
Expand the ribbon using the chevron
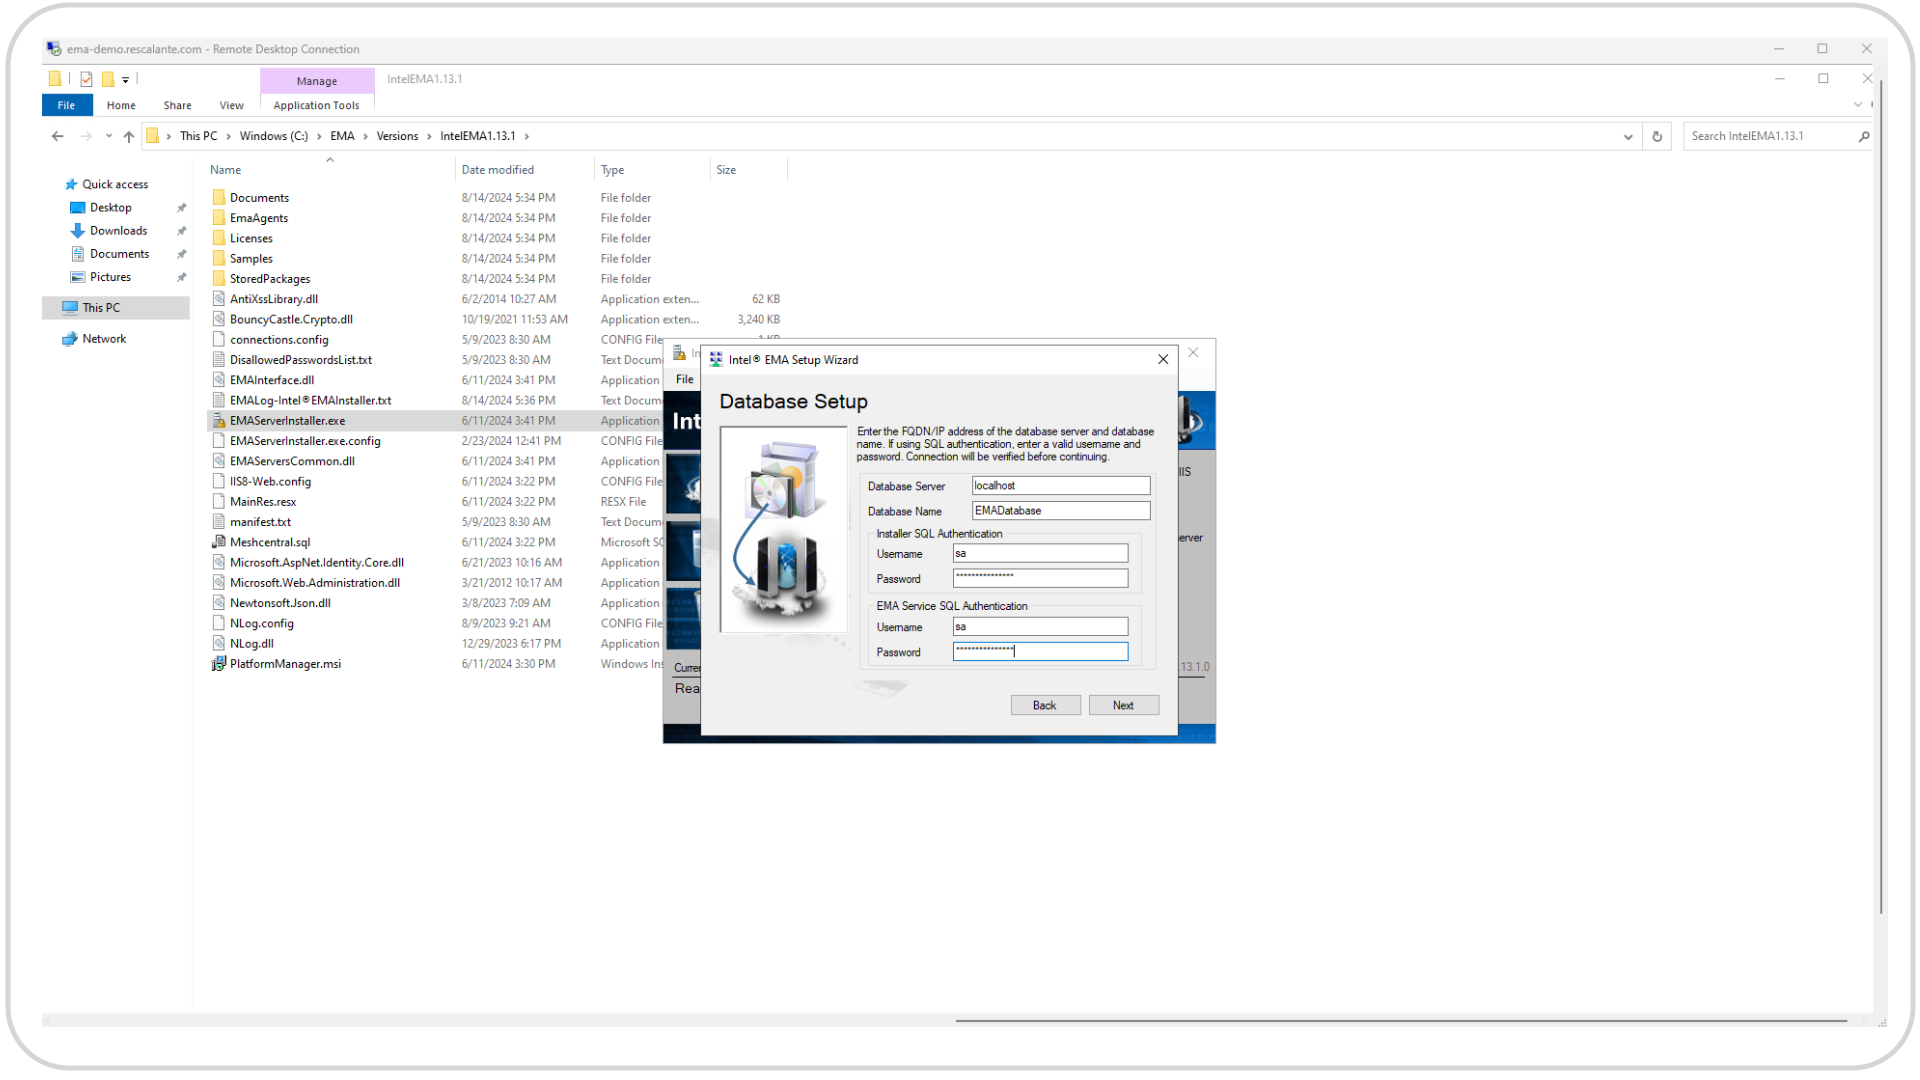pyautogui.click(x=1858, y=105)
